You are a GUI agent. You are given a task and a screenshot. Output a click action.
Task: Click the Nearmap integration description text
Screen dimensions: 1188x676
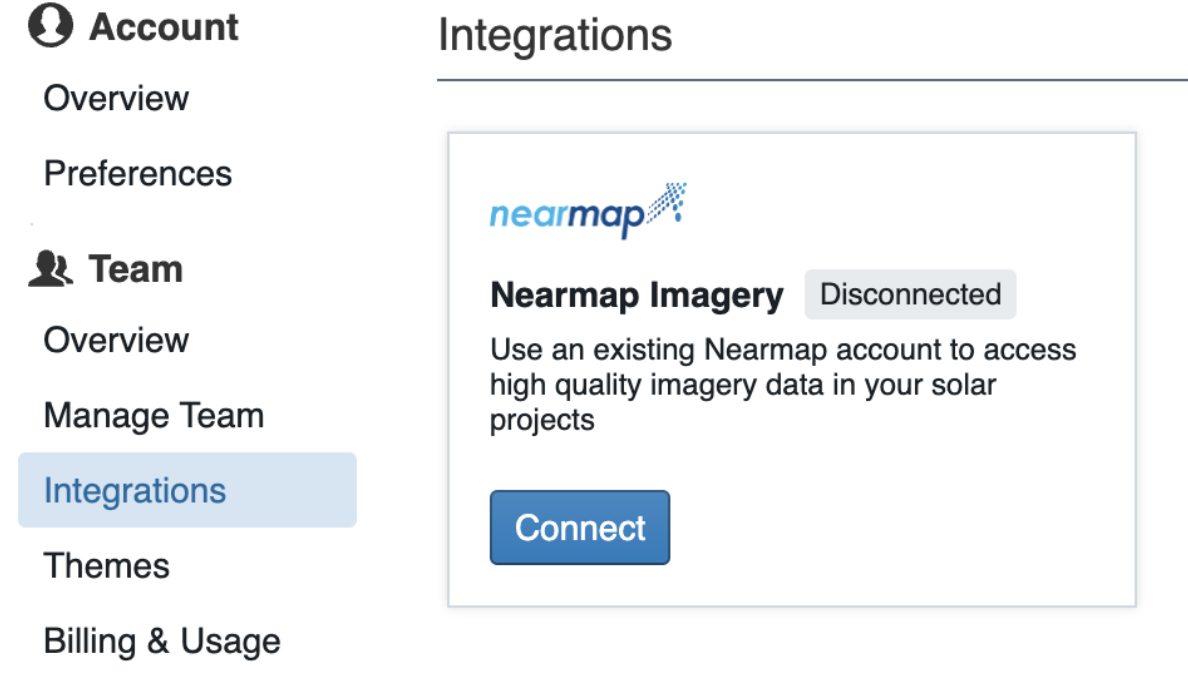[783, 385]
